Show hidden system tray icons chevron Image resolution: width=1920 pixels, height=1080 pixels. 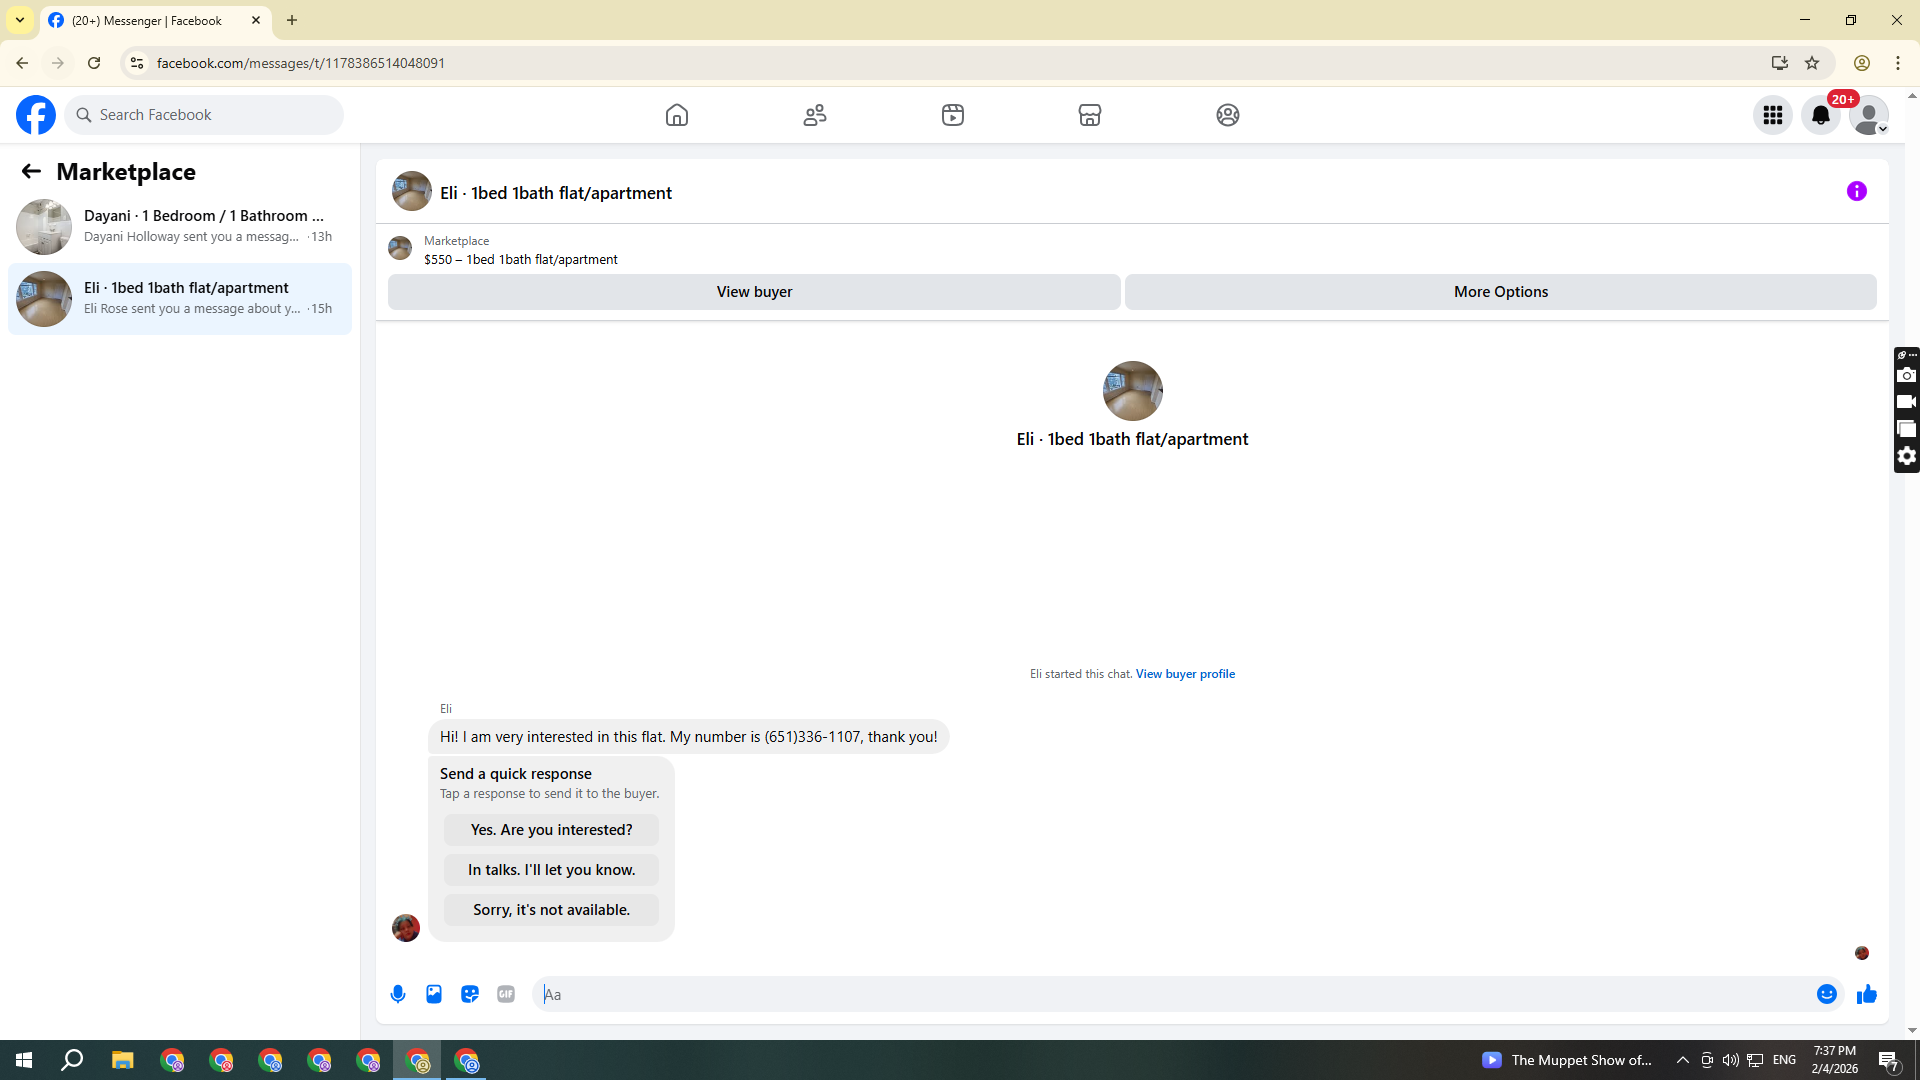(x=1682, y=1060)
